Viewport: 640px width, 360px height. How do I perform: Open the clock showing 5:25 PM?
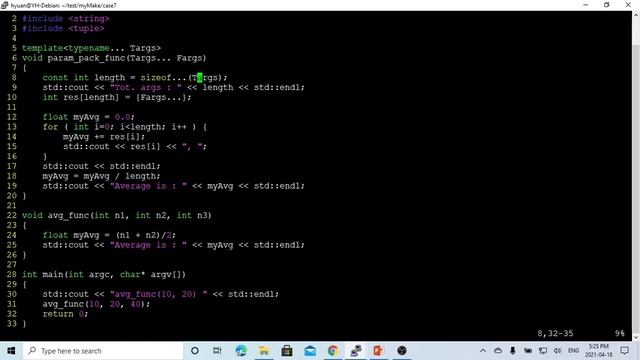click(599, 351)
